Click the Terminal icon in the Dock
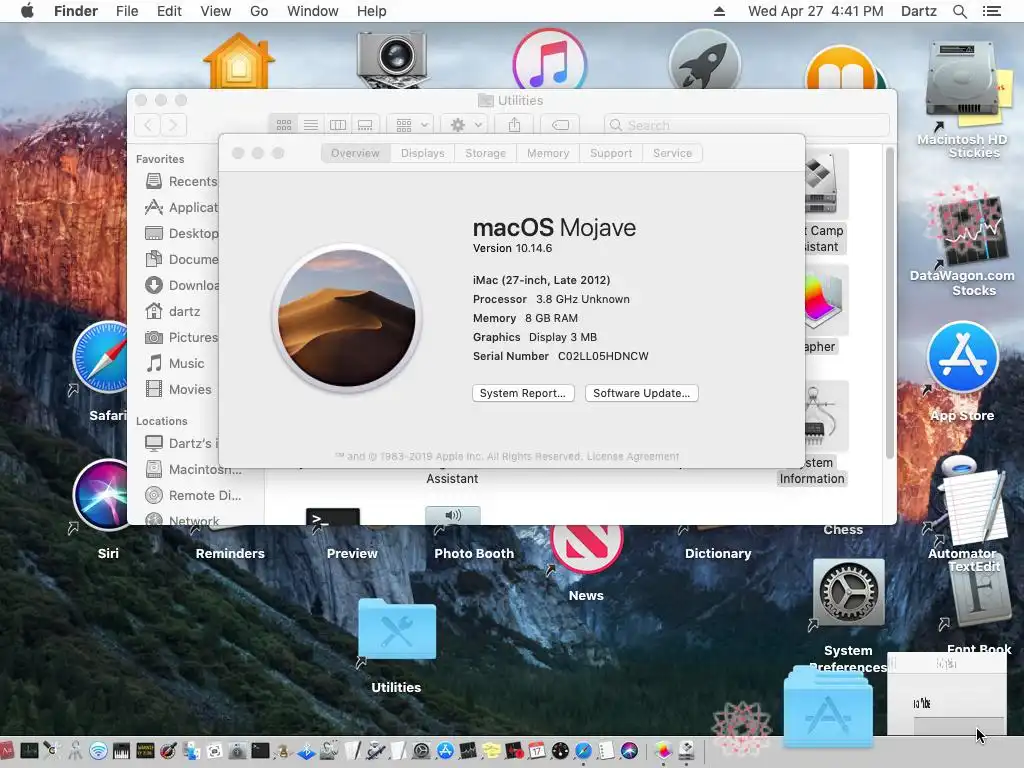The image size is (1024, 768). coord(260,751)
